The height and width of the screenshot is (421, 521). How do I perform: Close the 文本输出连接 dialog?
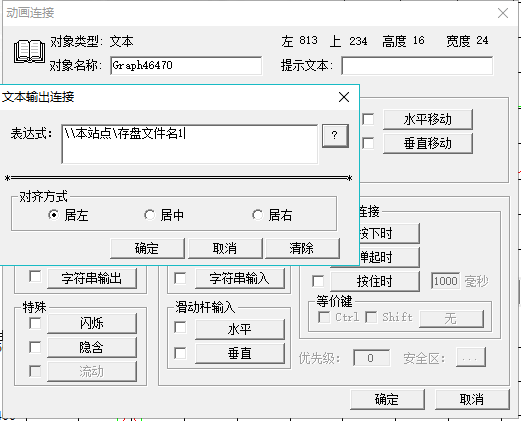point(344,97)
